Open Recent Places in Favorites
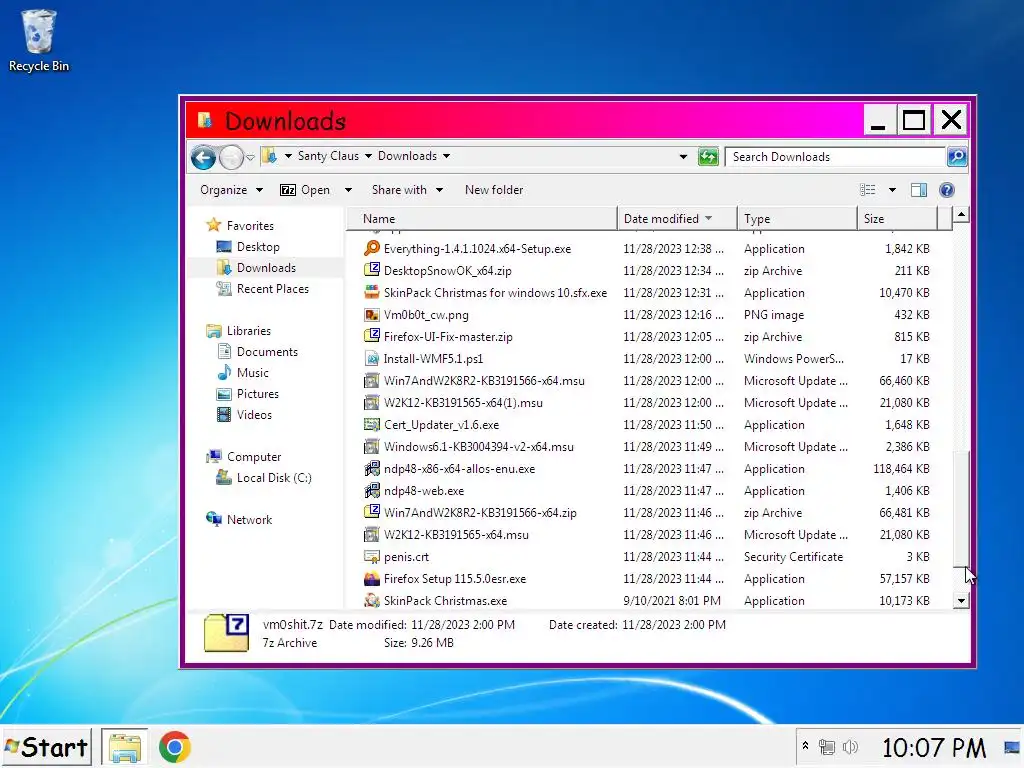The image size is (1024, 768). click(272, 289)
